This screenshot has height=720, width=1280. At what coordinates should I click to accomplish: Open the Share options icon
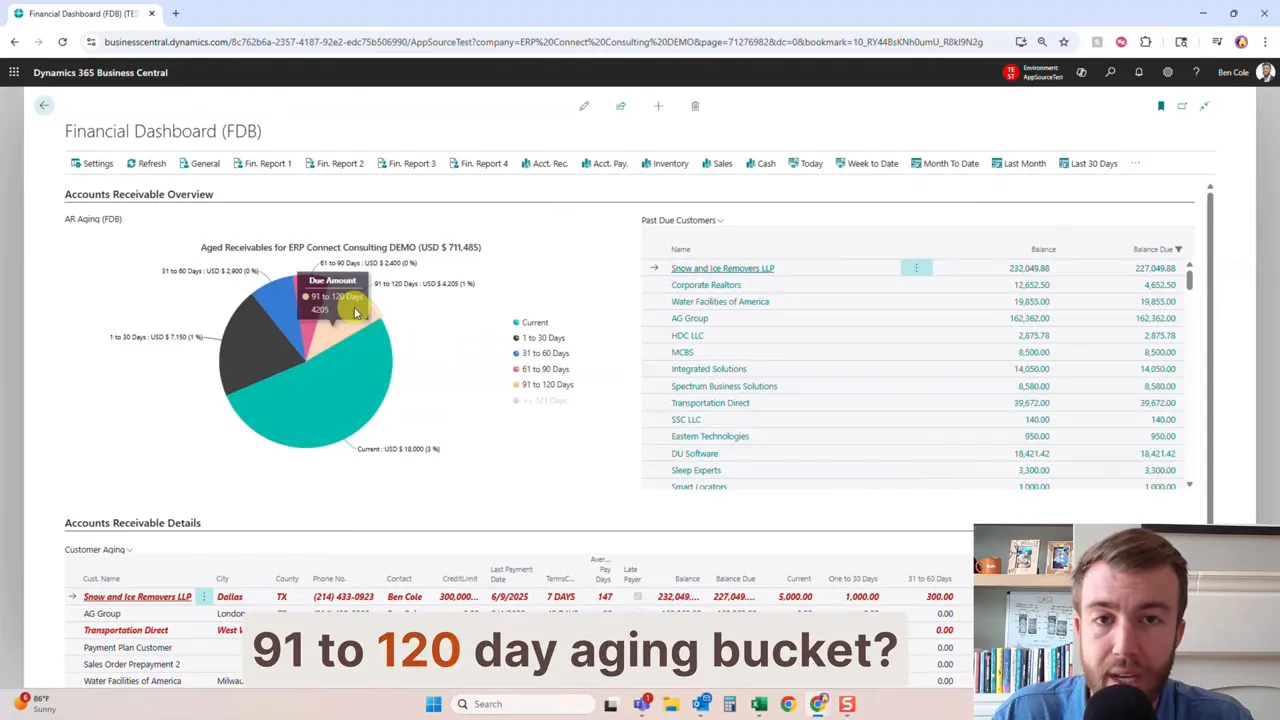[x=620, y=105]
